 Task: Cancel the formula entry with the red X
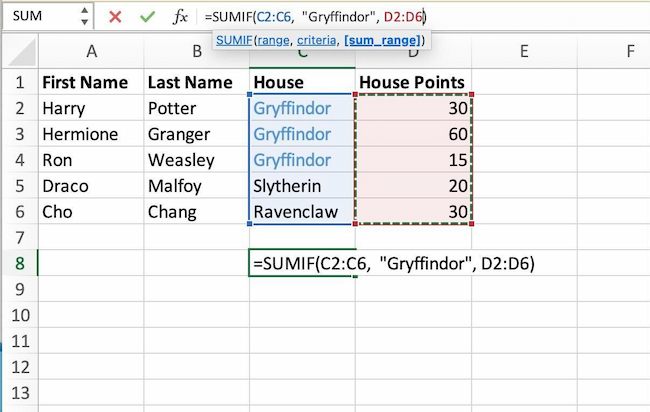pyautogui.click(x=115, y=17)
